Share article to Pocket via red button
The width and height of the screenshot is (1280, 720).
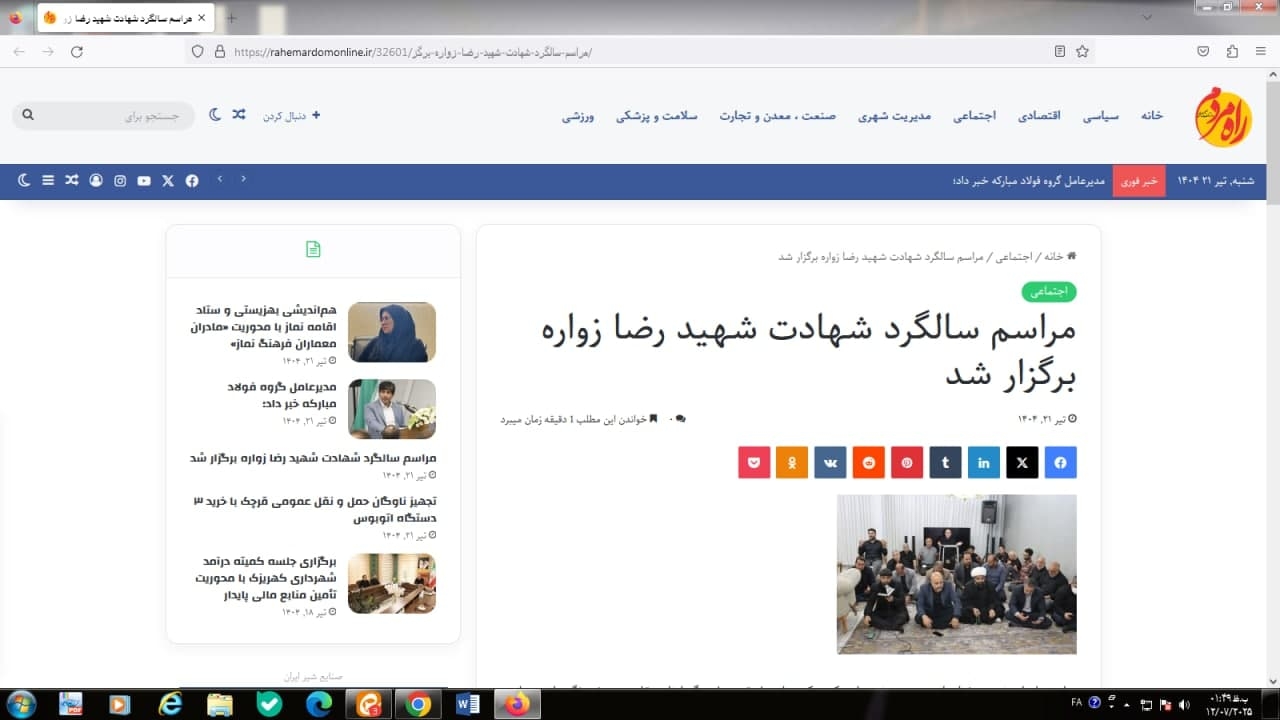tap(754, 463)
